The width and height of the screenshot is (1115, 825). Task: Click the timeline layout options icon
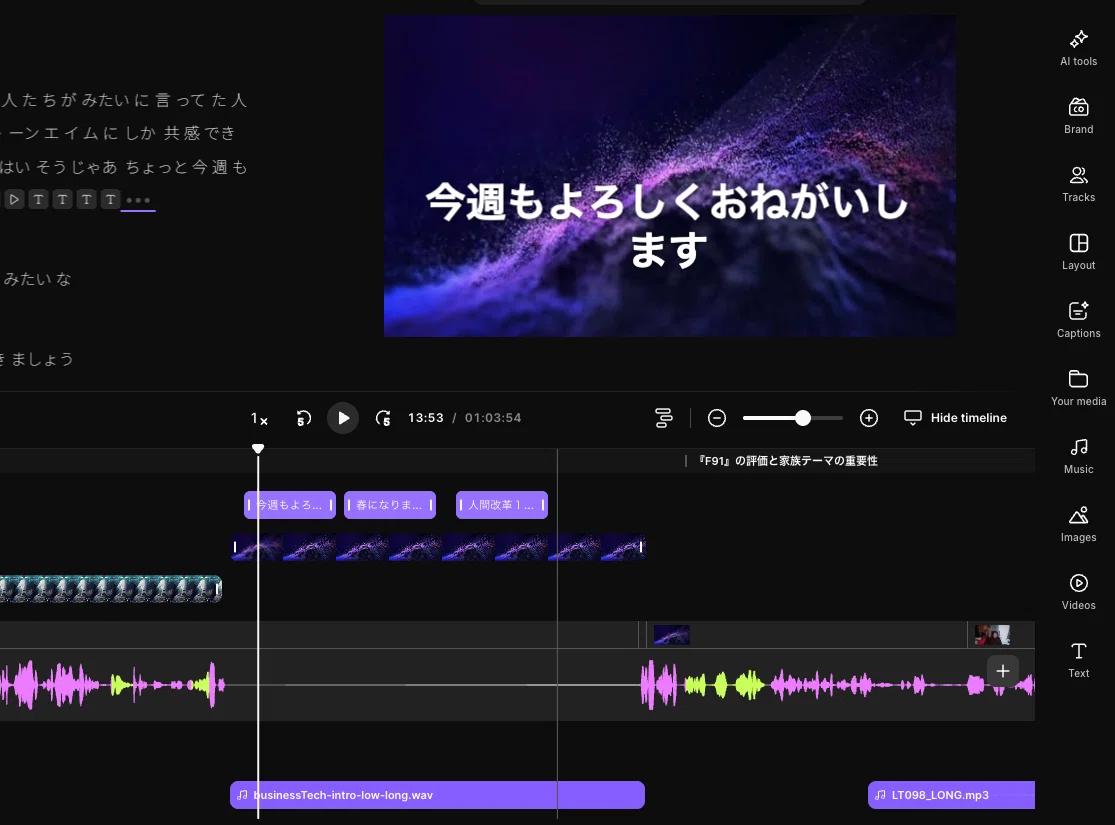point(663,417)
